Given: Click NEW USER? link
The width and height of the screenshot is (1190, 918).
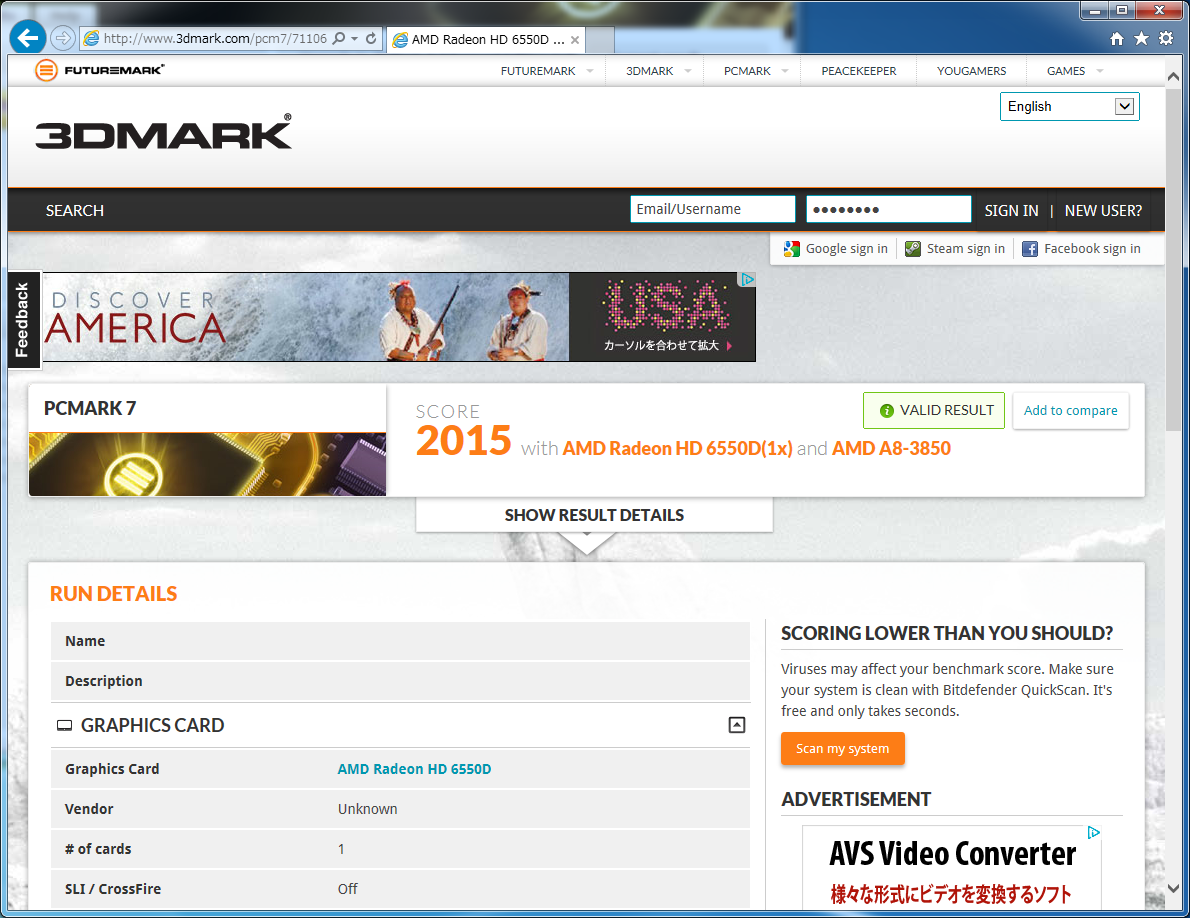Looking at the screenshot, I should [1103, 210].
